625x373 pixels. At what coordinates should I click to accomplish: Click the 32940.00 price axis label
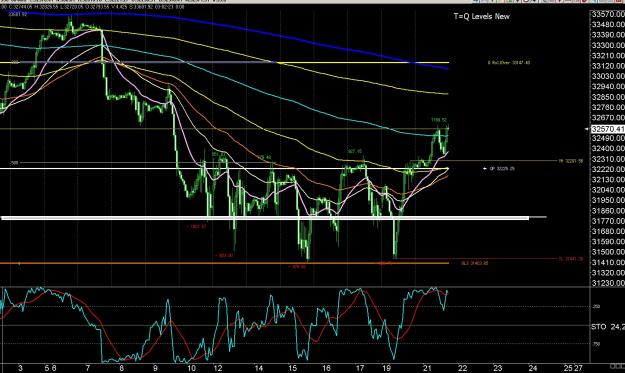(608, 86)
